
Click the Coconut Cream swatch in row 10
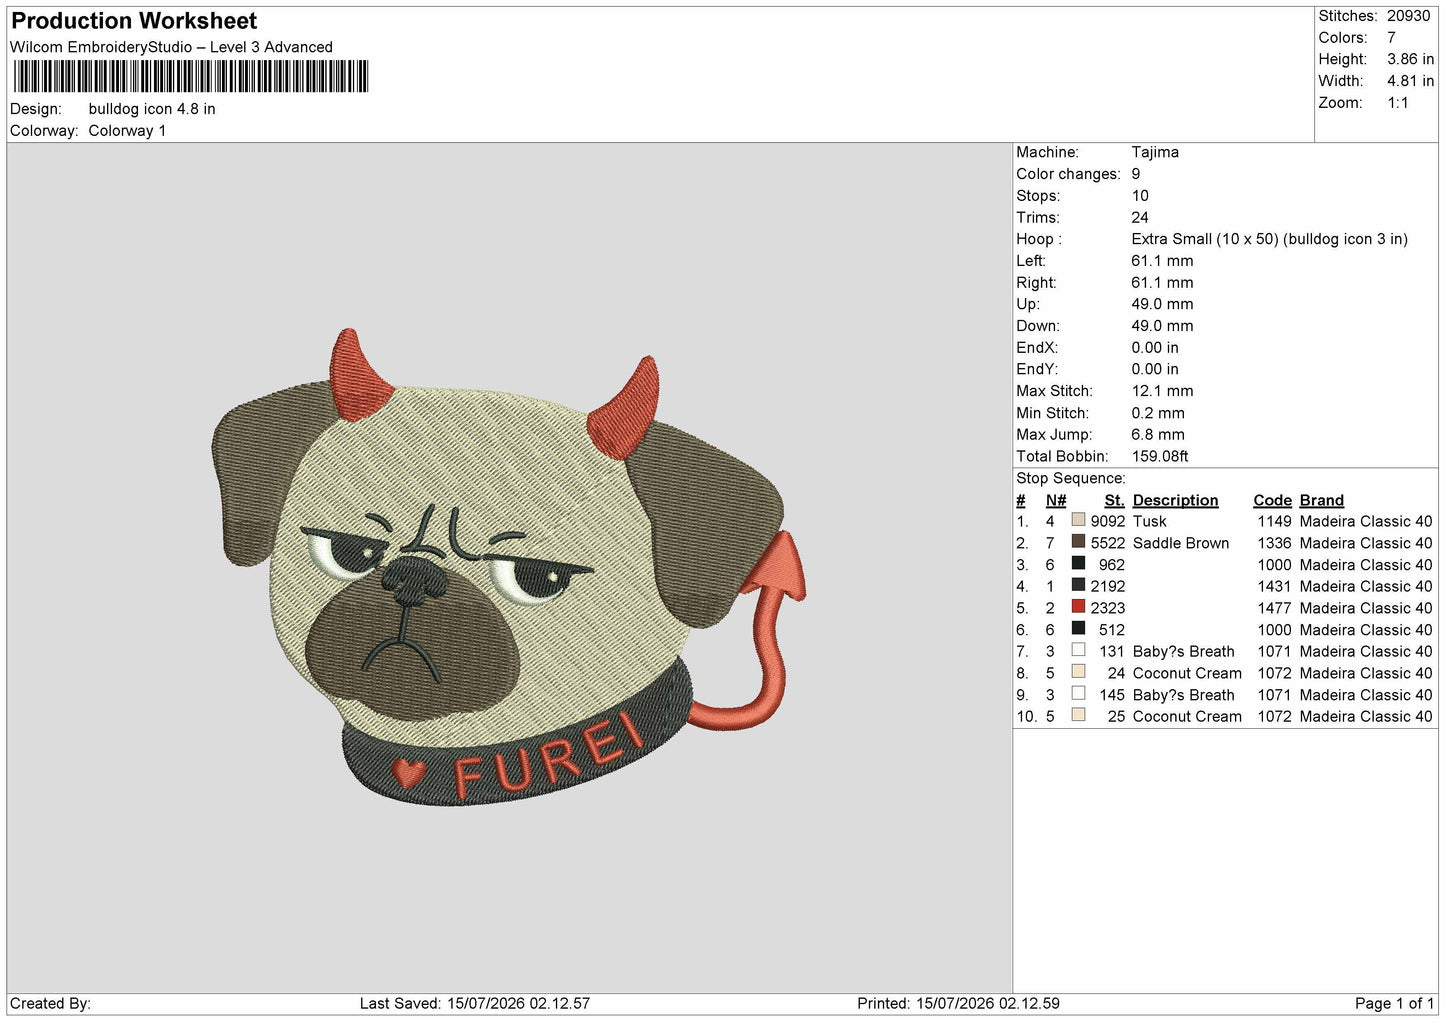(1078, 715)
